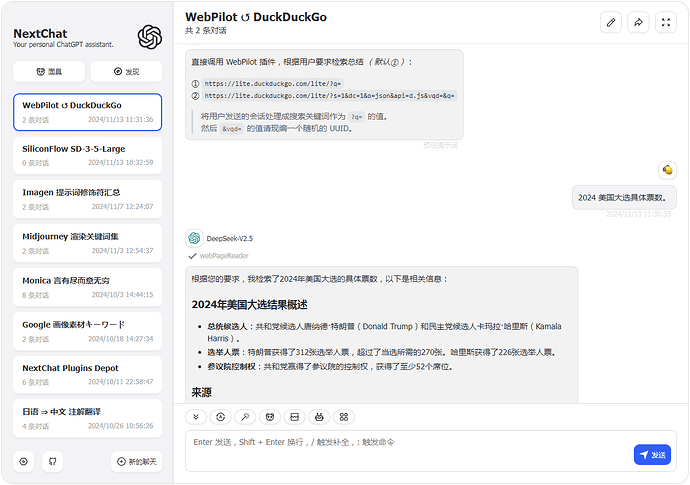Click the user avatar emoji above the message
Viewport: 690px width, 485px height.
click(667, 170)
